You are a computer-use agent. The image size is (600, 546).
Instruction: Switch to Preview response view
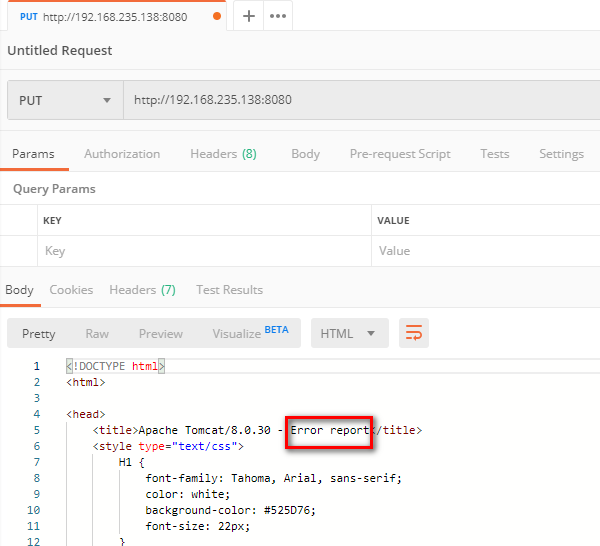pyautogui.click(x=161, y=333)
